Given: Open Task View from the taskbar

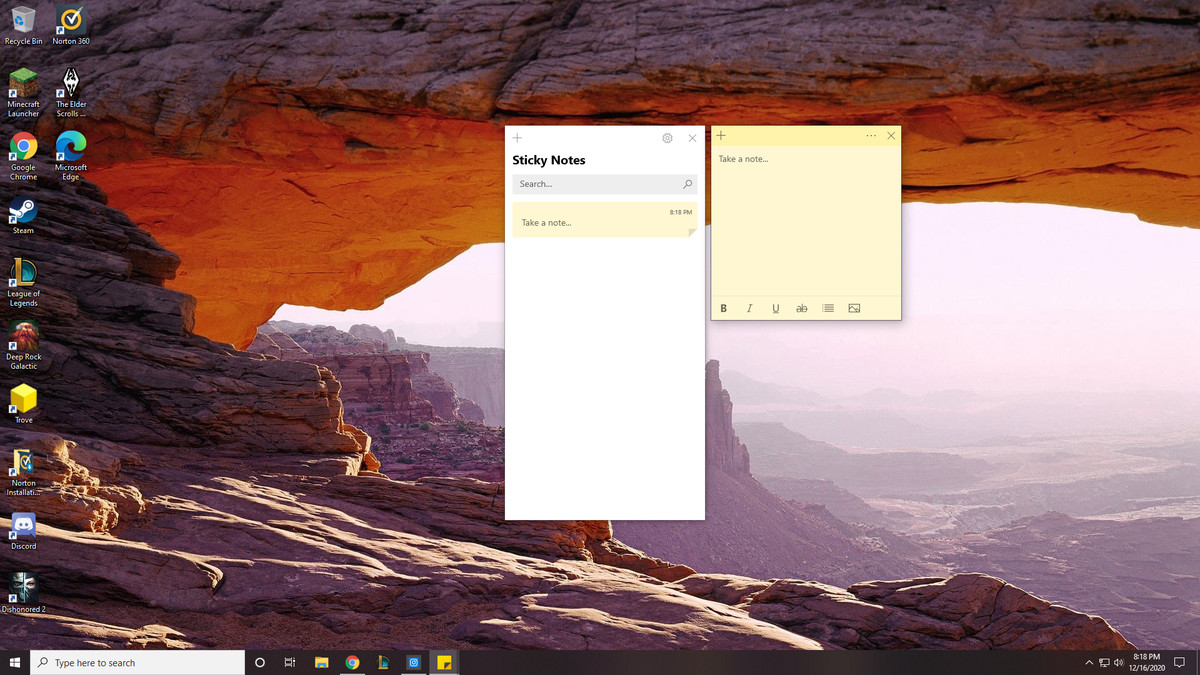Looking at the screenshot, I should click(x=290, y=662).
